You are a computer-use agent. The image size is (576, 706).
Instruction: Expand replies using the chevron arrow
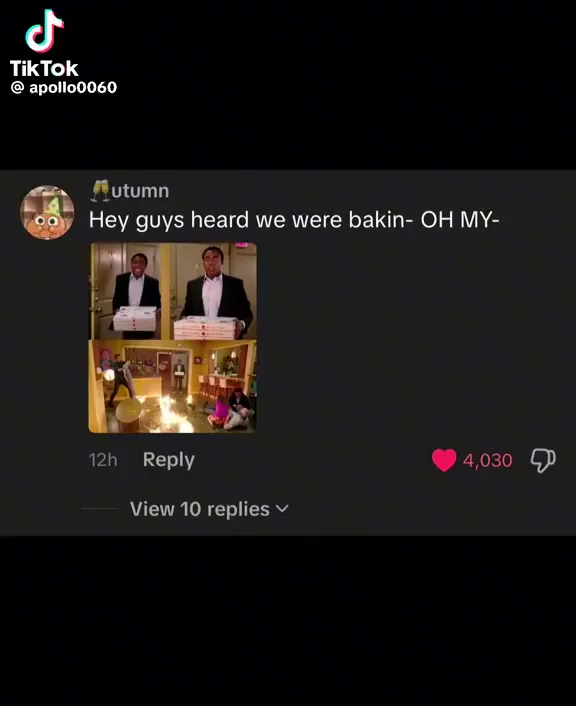tap(282, 509)
